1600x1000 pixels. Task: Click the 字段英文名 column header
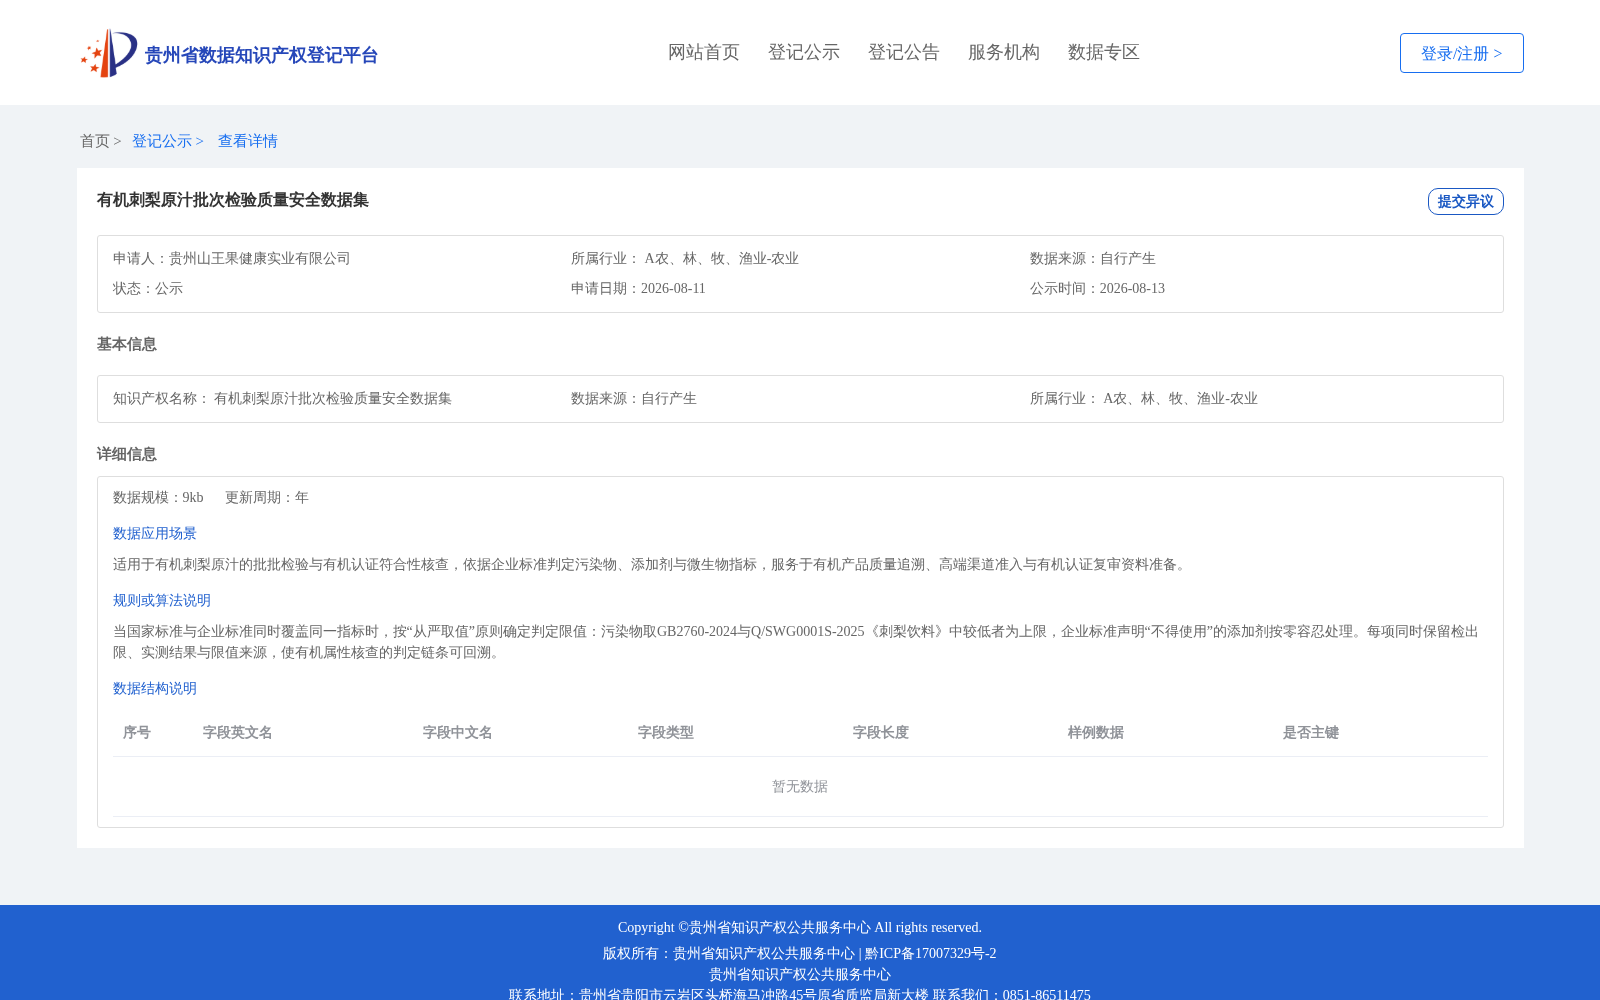coord(238,732)
